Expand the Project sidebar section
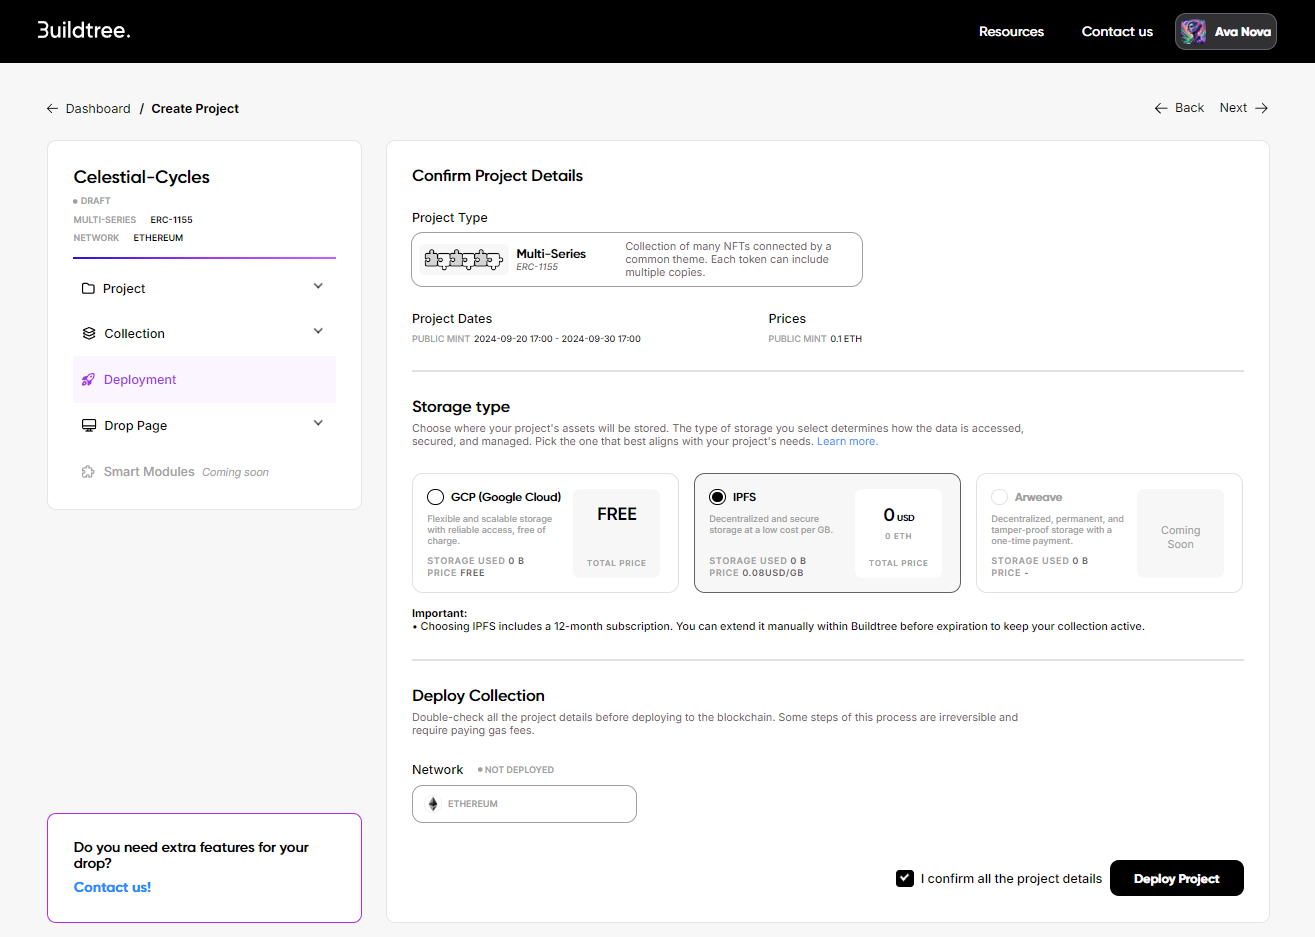The width and height of the screenshot is (1315, 937). (318, 287)
